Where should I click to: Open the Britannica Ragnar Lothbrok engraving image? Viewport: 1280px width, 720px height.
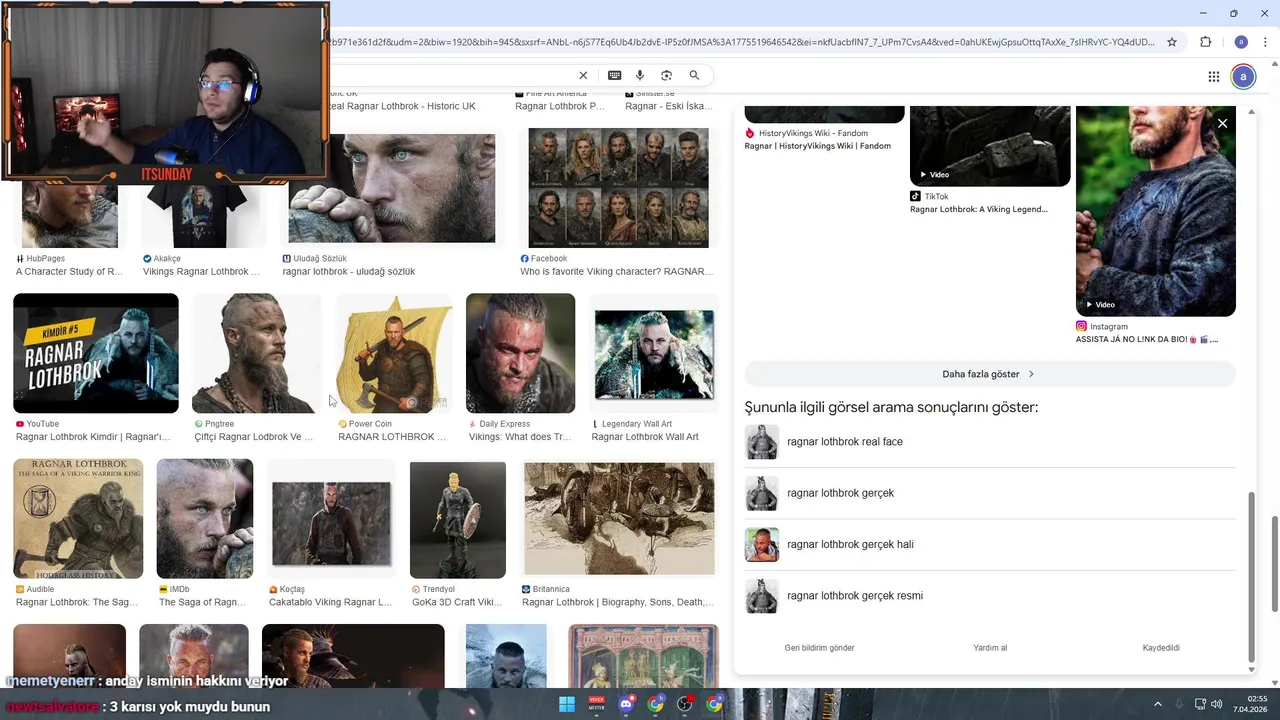pyautogui.click(x=619, y=518)
